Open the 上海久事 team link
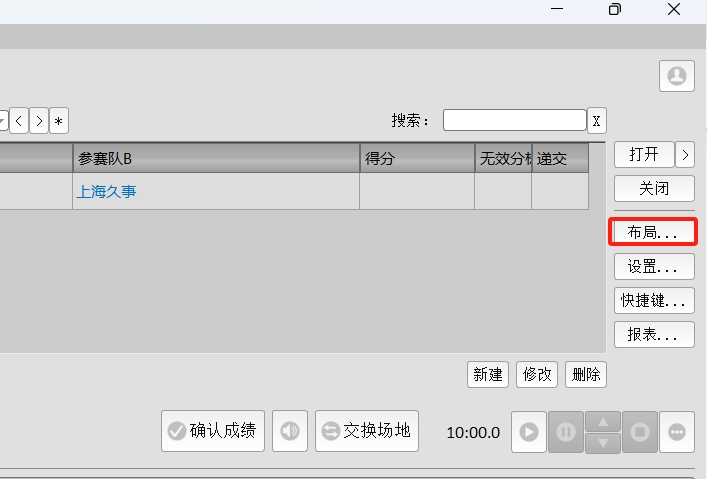This screenshot has width=707, height=479. (x=106, y=192)
